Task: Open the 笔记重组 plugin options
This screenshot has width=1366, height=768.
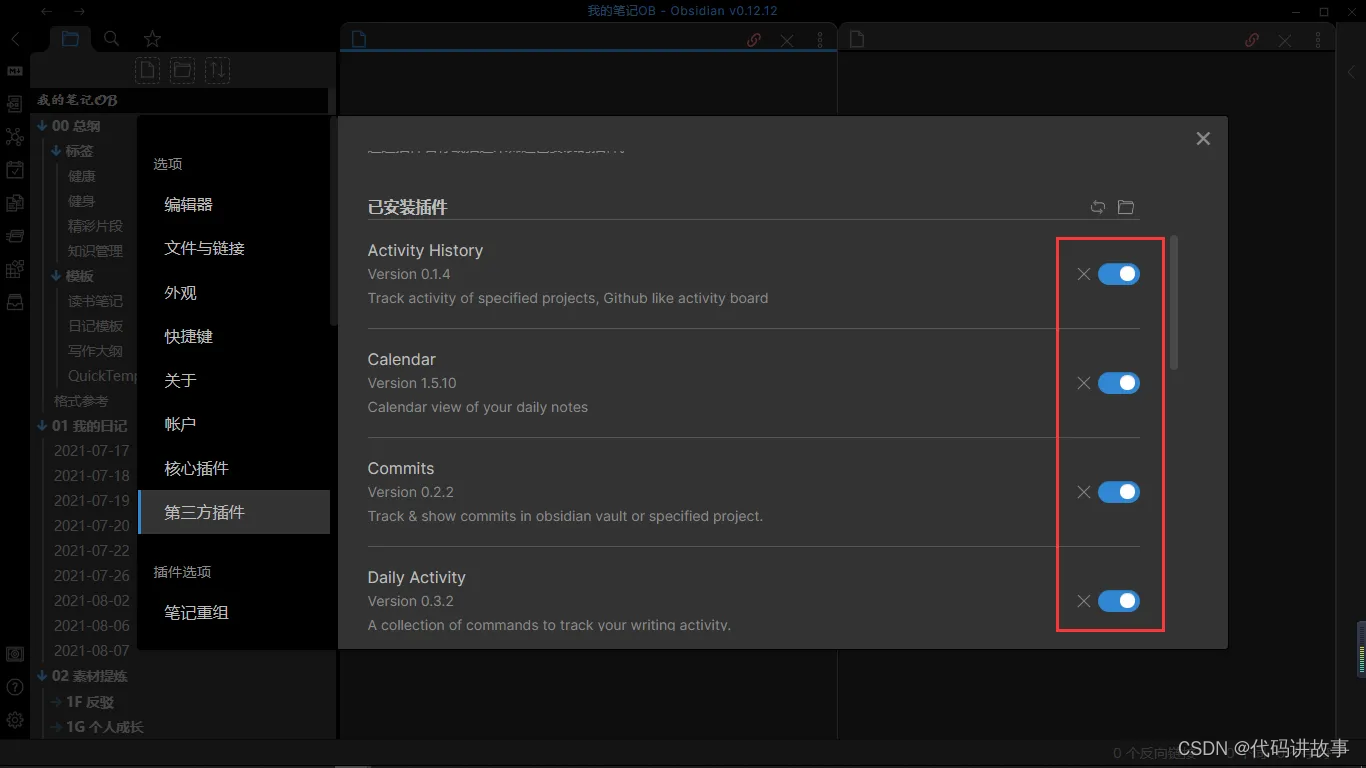Action: pos(234,612)
